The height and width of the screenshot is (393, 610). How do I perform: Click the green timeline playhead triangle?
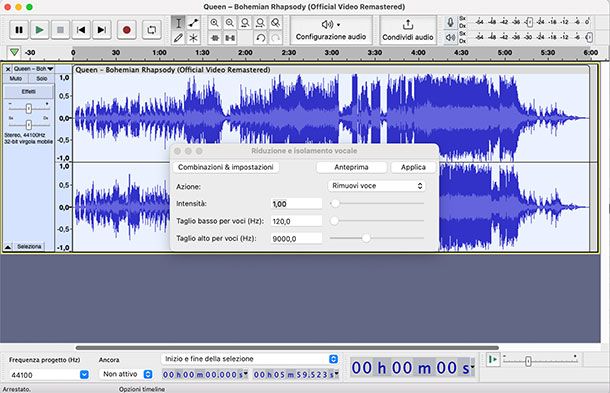pos(14,52)
